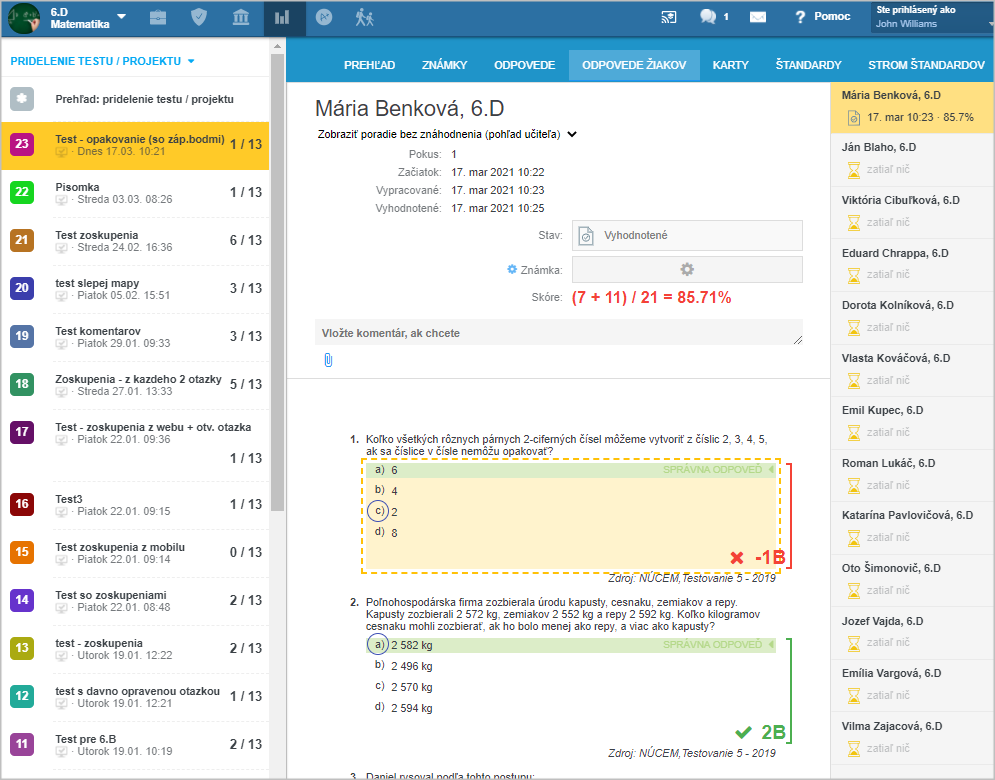Viewport: 995px width, 780px height.
Task: Switch to the Známky tab
Action: coord(444,65)
